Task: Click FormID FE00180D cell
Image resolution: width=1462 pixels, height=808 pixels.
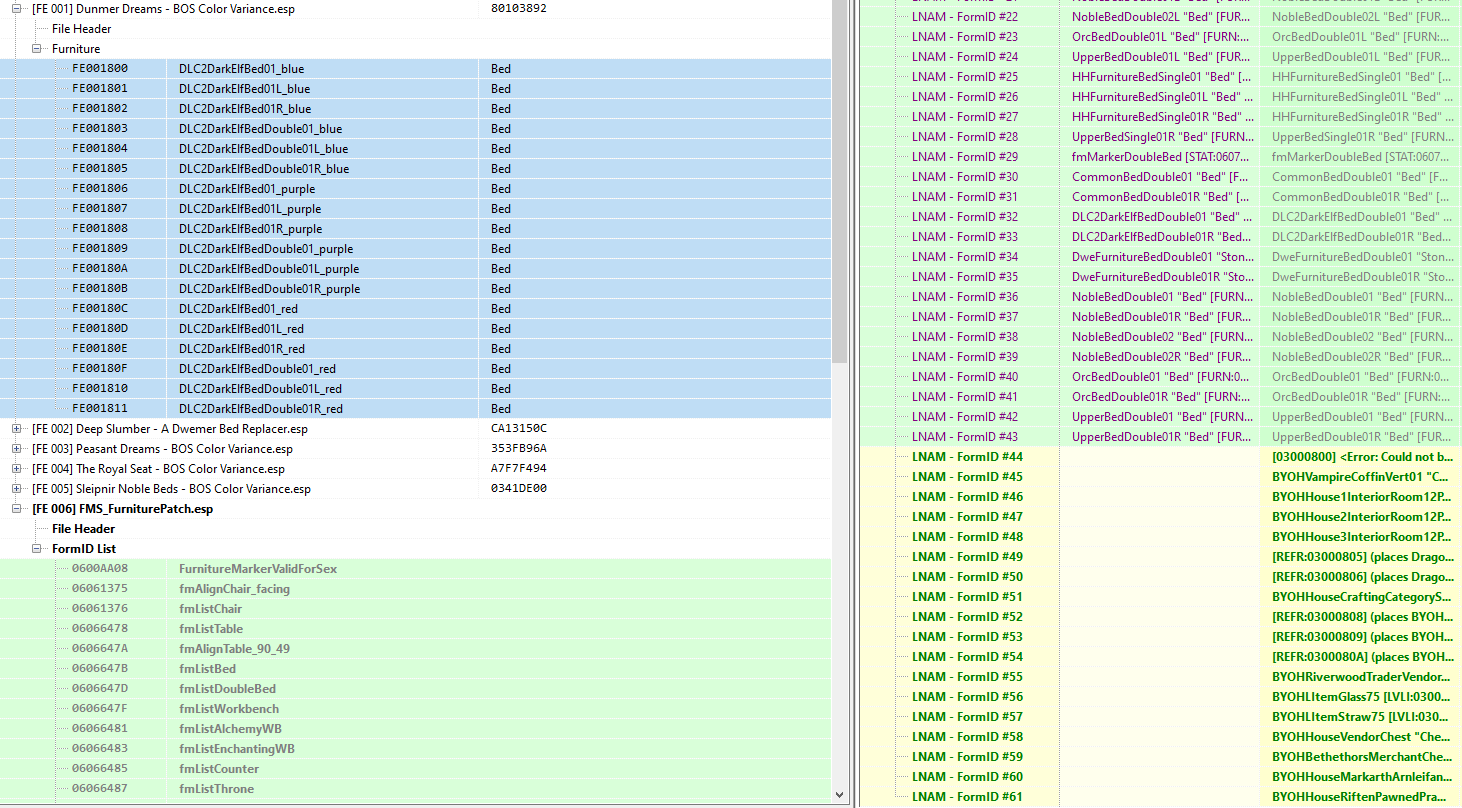Action: pyautogui.click(x=99, y=329)
